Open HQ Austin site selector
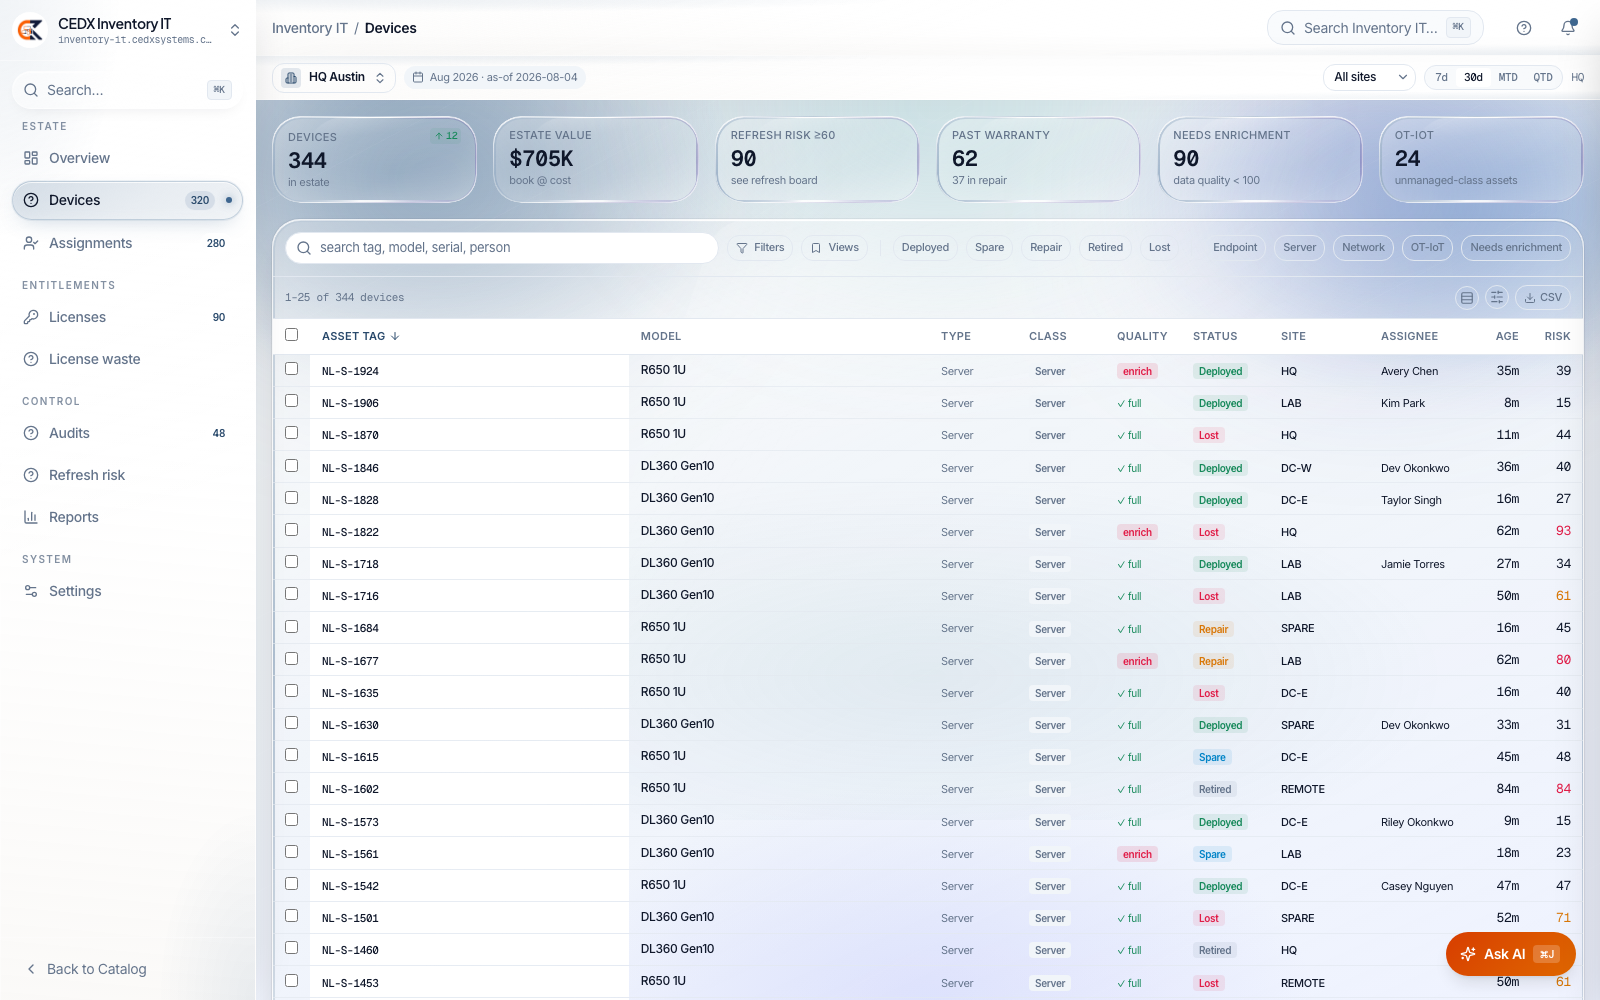 click(334, 77)
